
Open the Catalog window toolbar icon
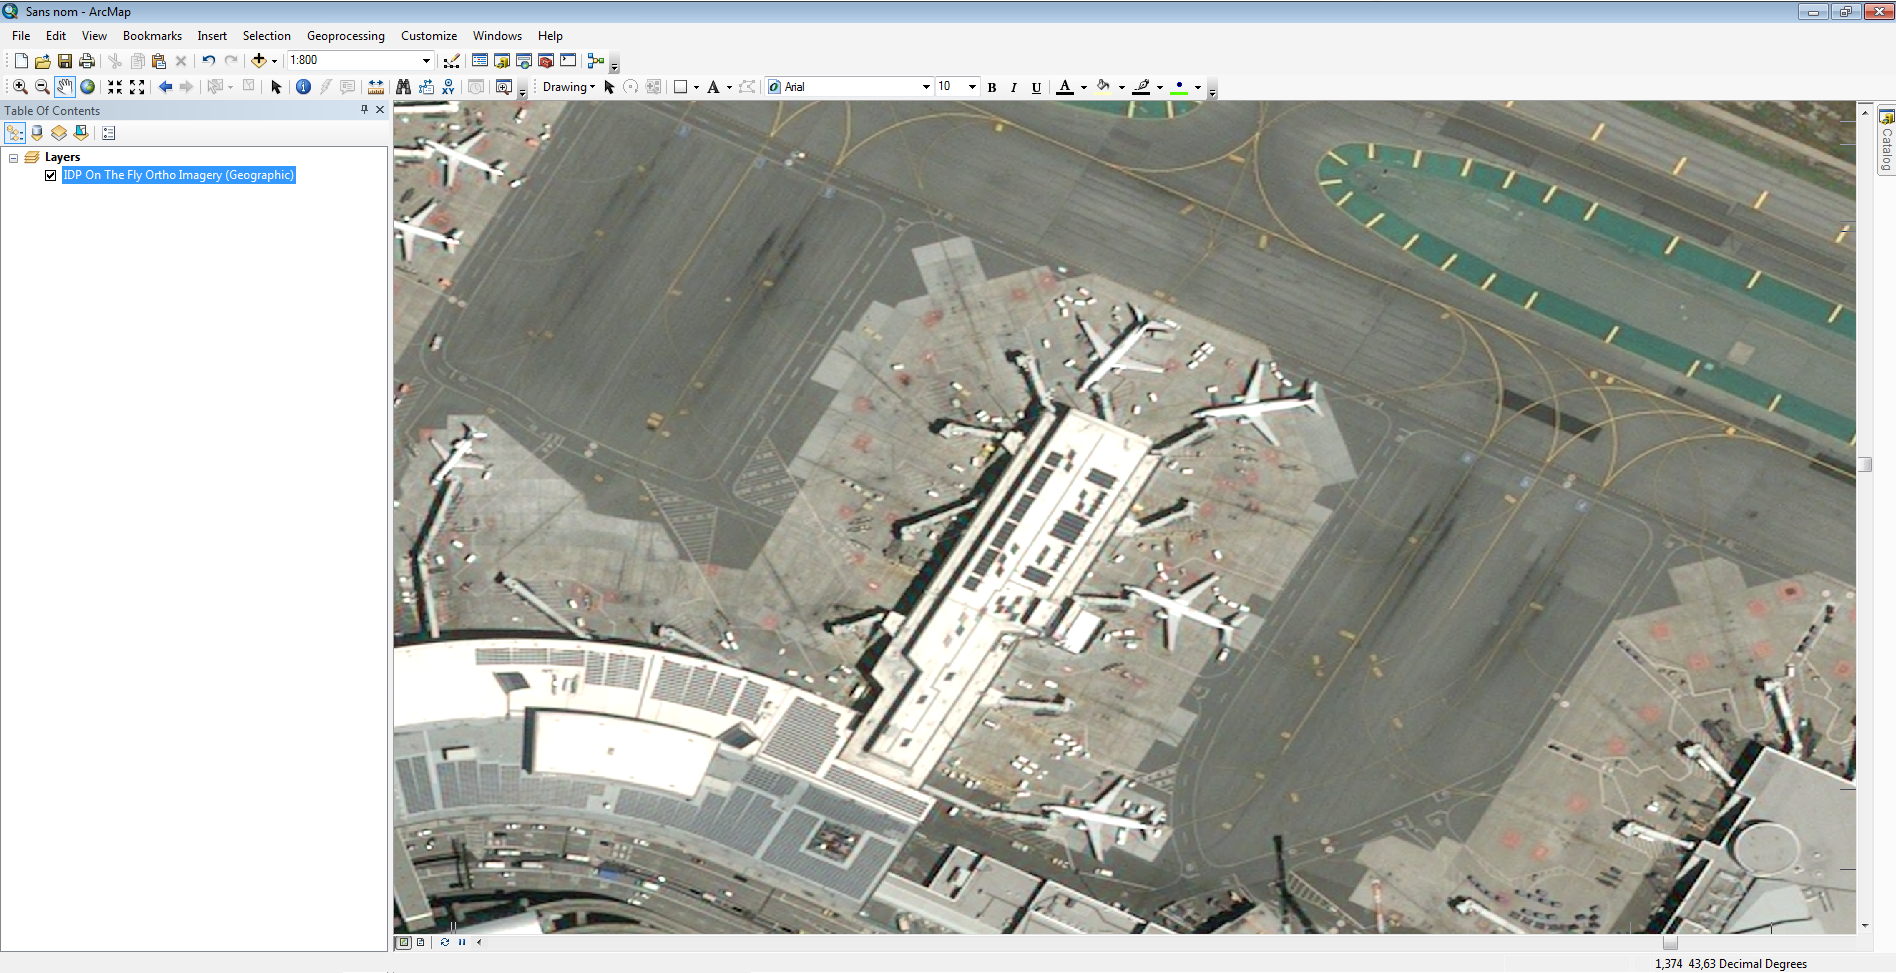pyautogui.click(x=502, y=61)
